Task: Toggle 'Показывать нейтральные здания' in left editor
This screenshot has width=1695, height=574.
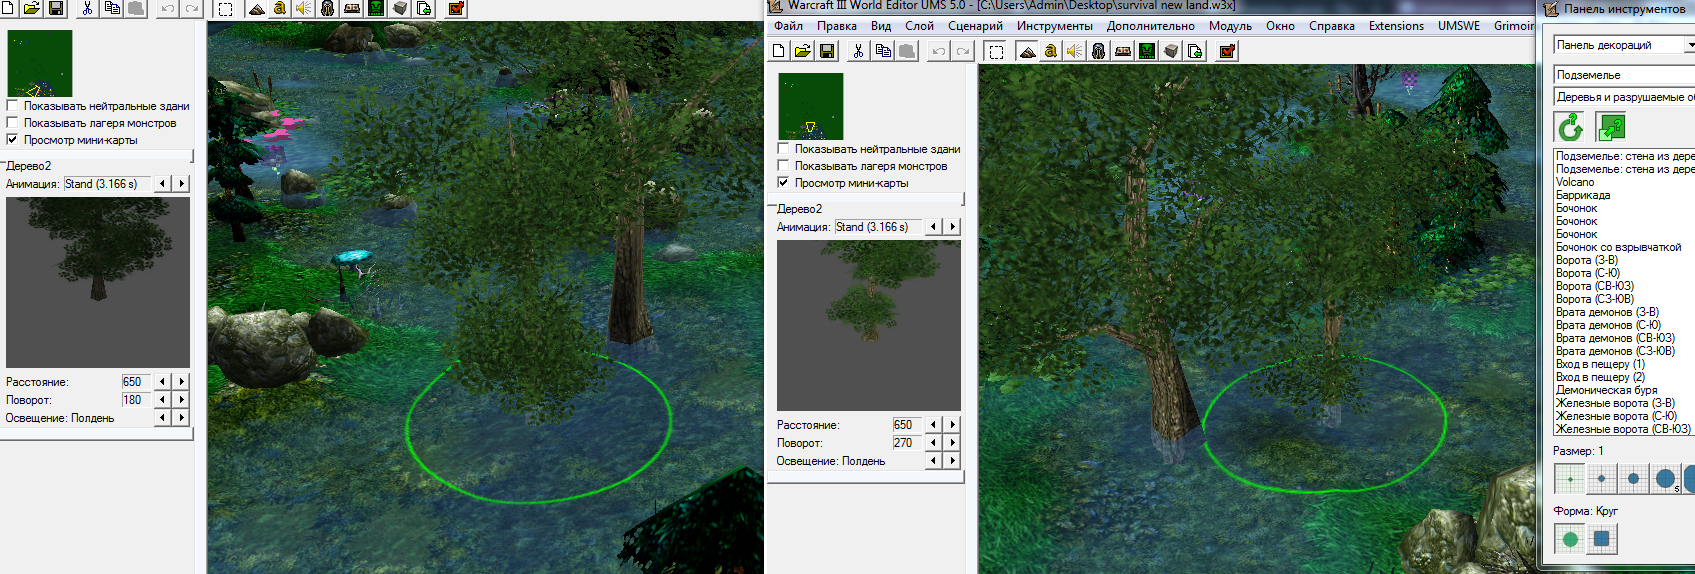Action: point(13,106)
